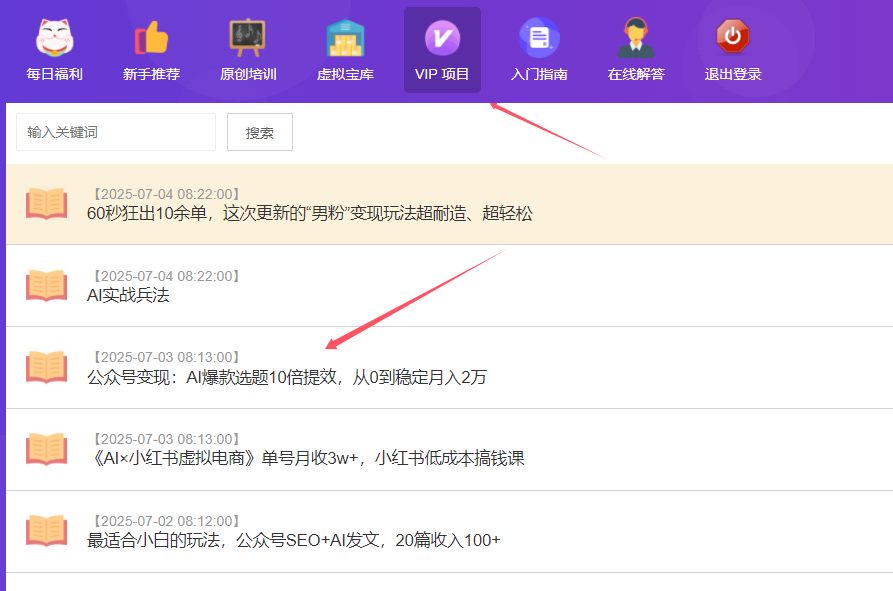Go to the 每日福利 menu label
Screen dimensions: 893x591
point(55,74)
